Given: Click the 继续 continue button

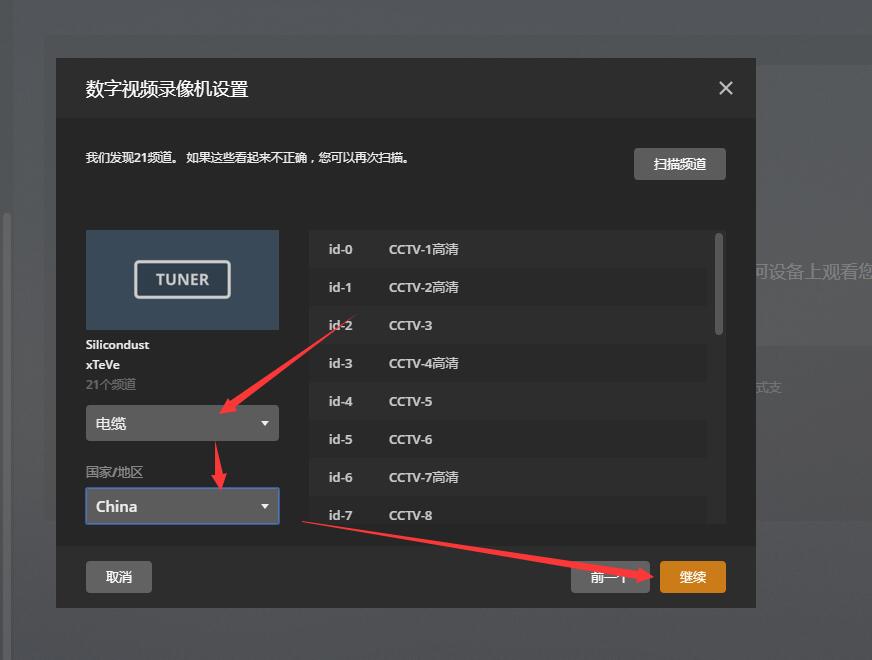Looking at the screenshot, I should click(692, 577).
